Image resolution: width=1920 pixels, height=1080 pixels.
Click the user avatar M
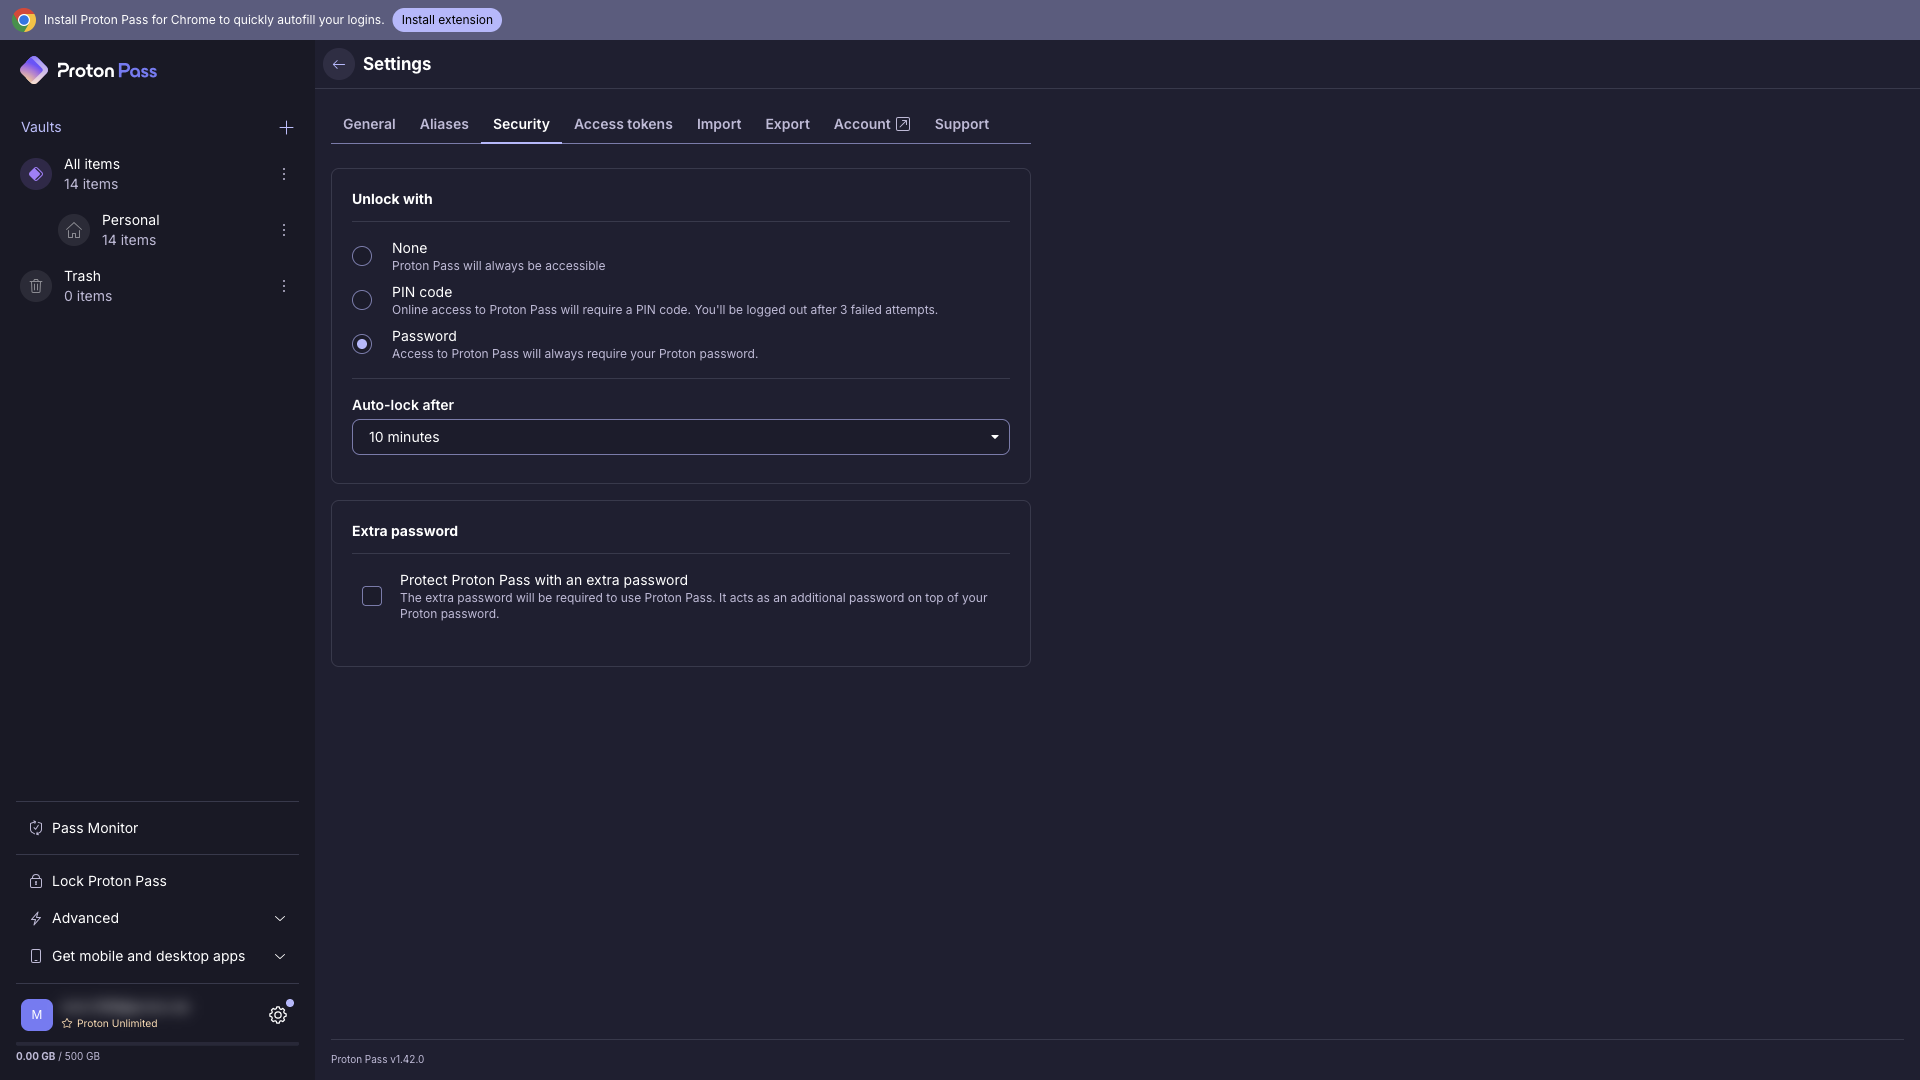click(x=37, y=1015)
